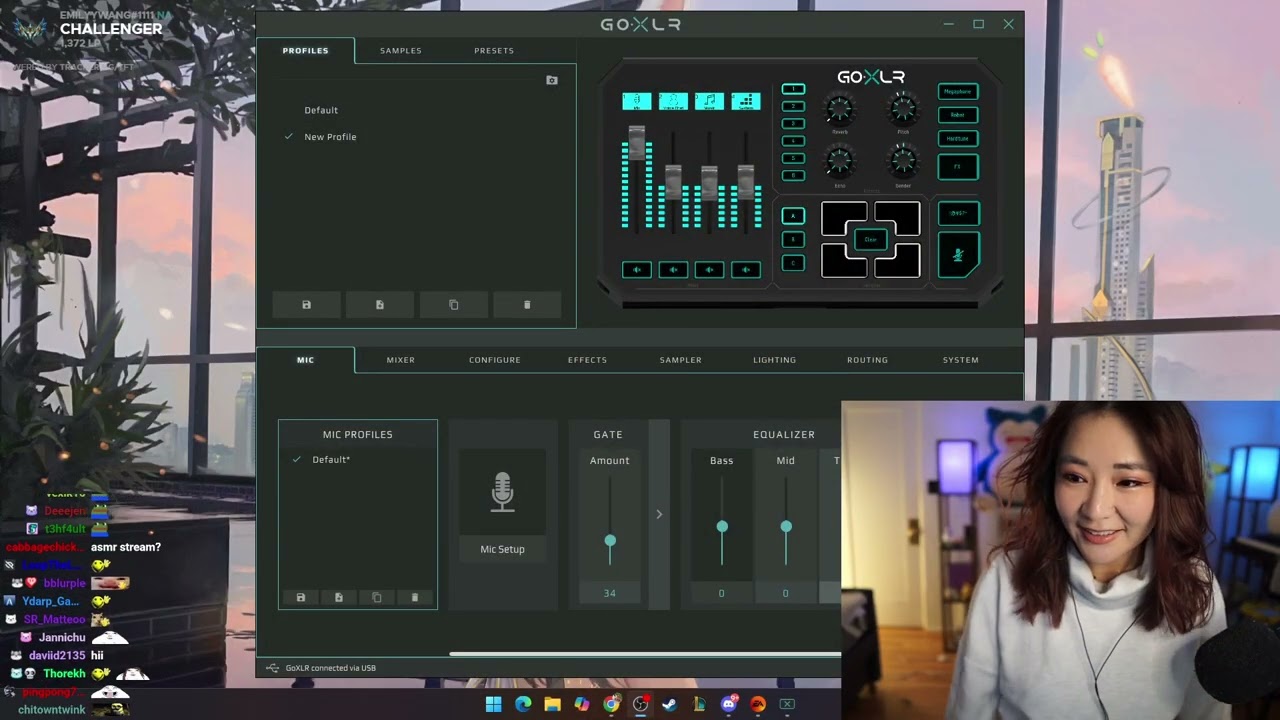Open the Windows Start menu
Image resolution: width=1280 pixels, height=720 pixels.
point(494,704)
